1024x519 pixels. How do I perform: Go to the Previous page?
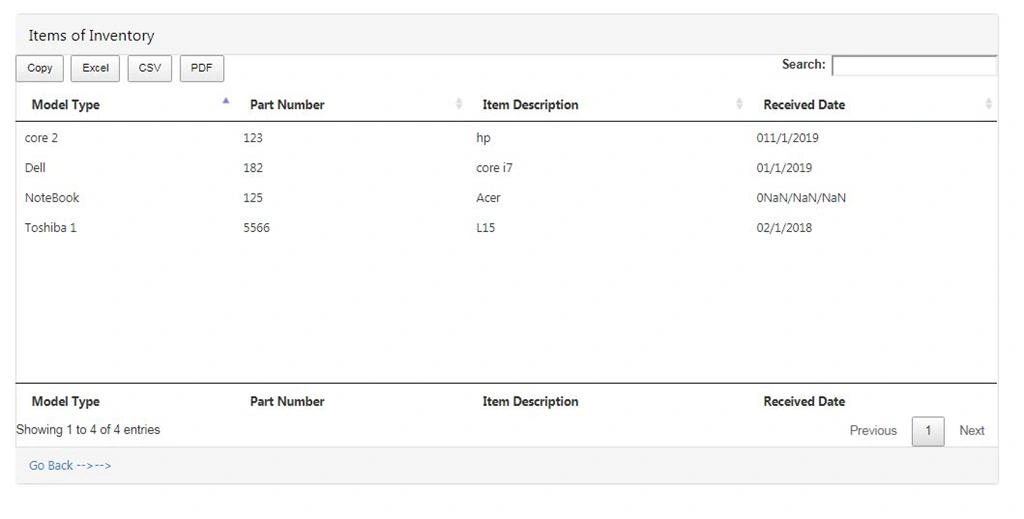pos(873,430)
